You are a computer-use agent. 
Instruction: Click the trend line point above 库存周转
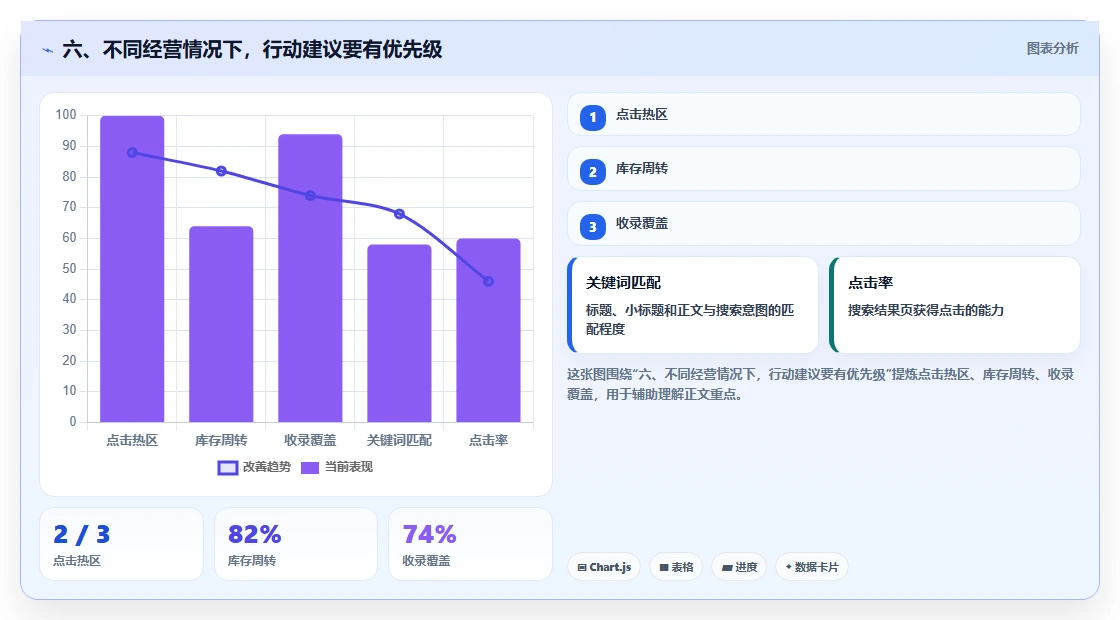point(221,171)
